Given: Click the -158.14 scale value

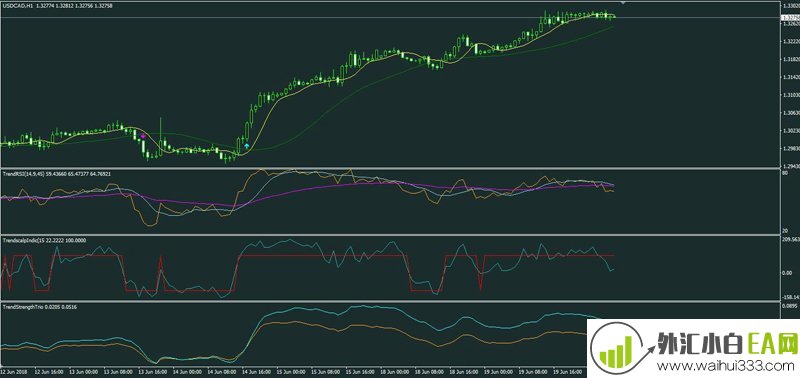Looking at the screenshot, I should [x=790, y=297].
